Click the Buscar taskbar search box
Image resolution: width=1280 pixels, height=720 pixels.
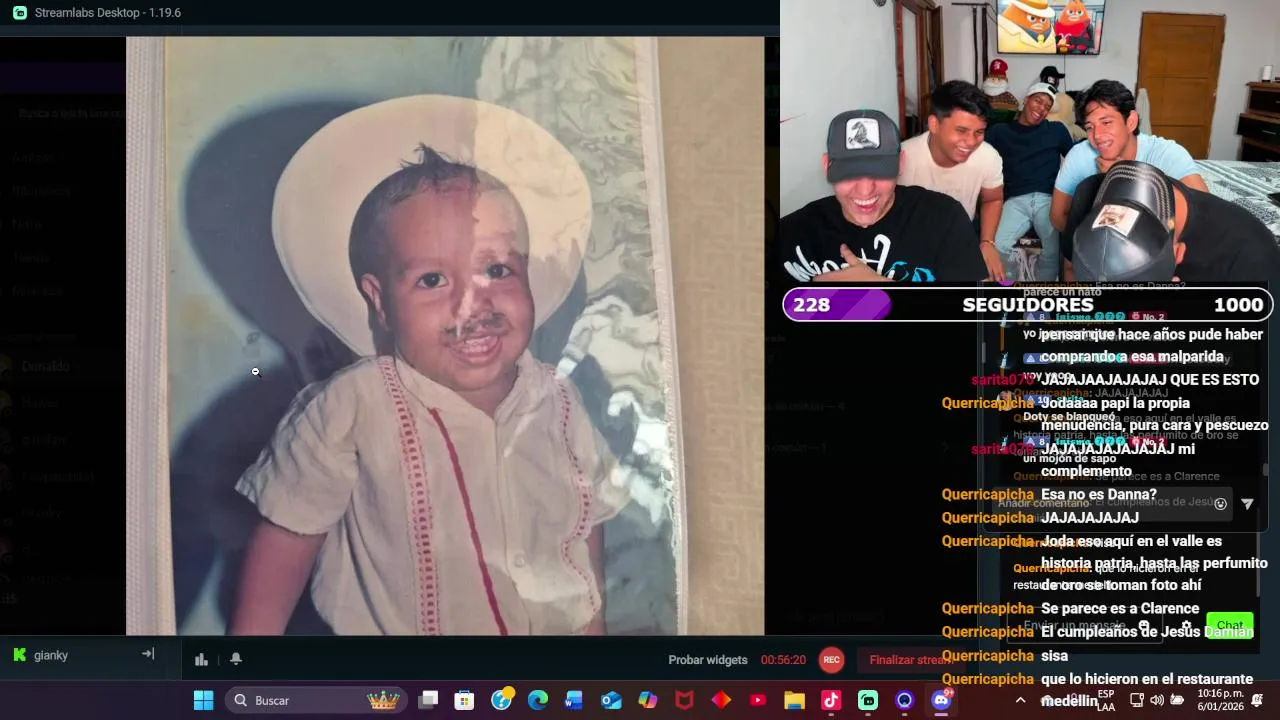click(x=316, y=700)
